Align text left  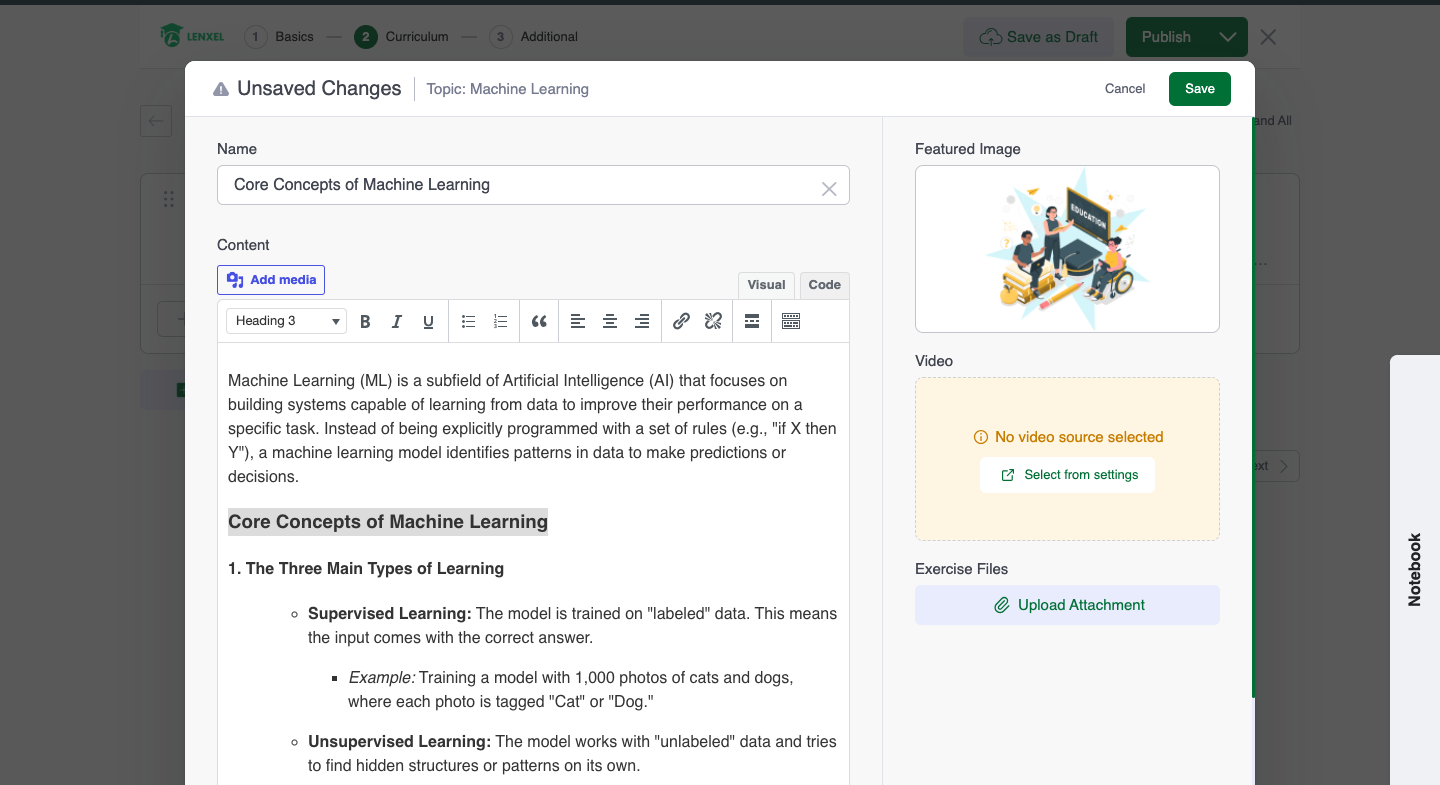(x=578, y=321)
